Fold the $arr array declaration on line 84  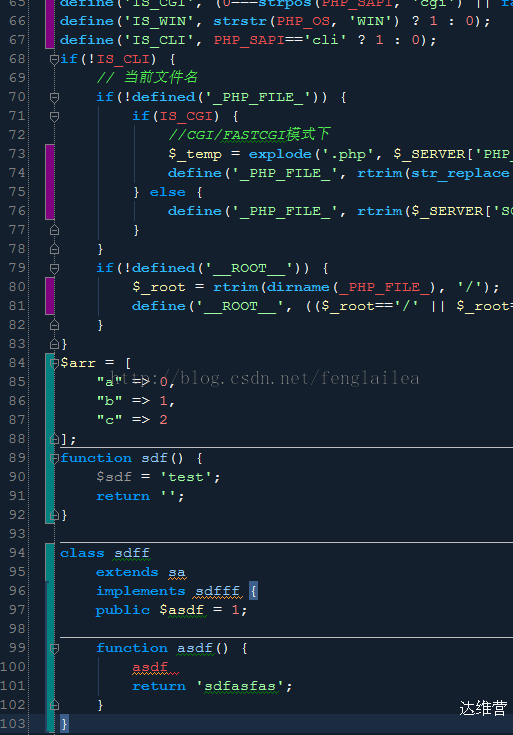point(54,363)
